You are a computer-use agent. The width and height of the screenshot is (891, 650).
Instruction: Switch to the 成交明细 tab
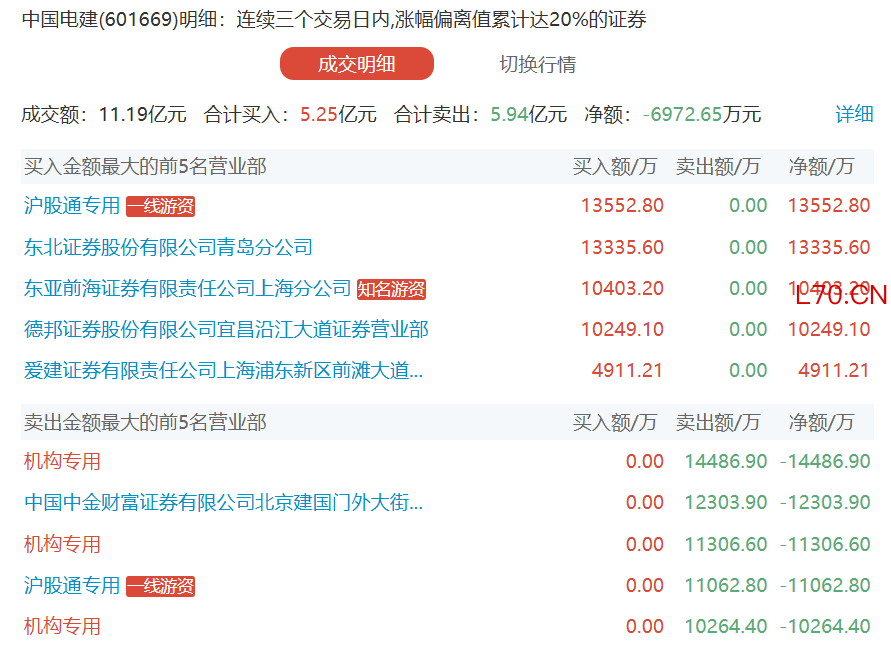click(356, 64)
